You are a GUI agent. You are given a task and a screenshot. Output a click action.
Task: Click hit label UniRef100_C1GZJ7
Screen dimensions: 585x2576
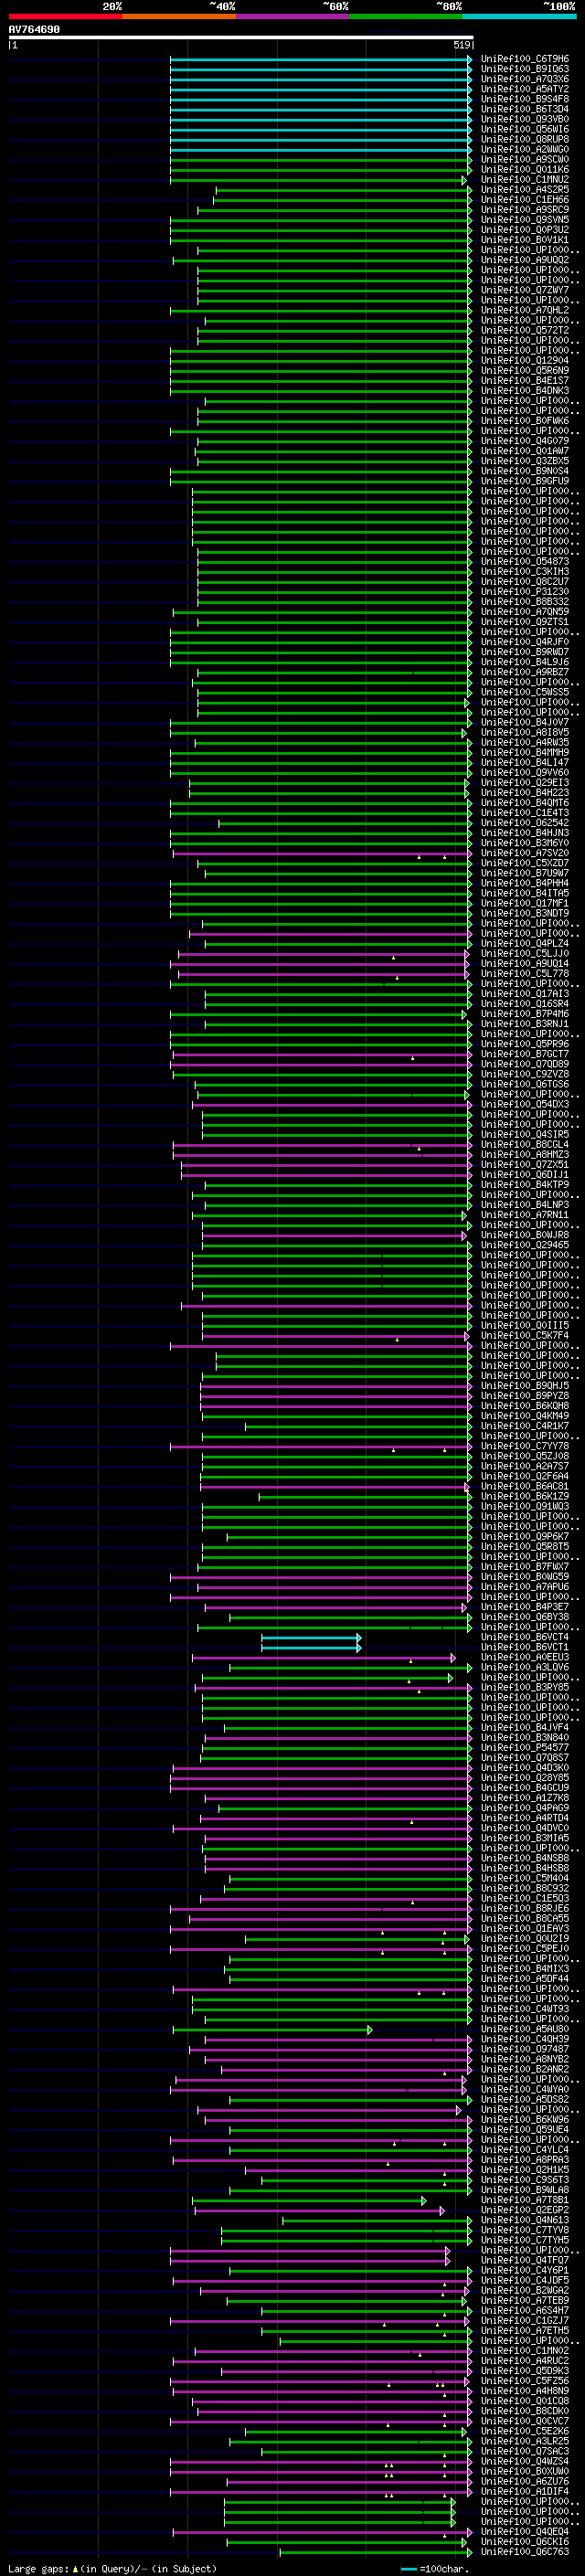(525, 2320)
